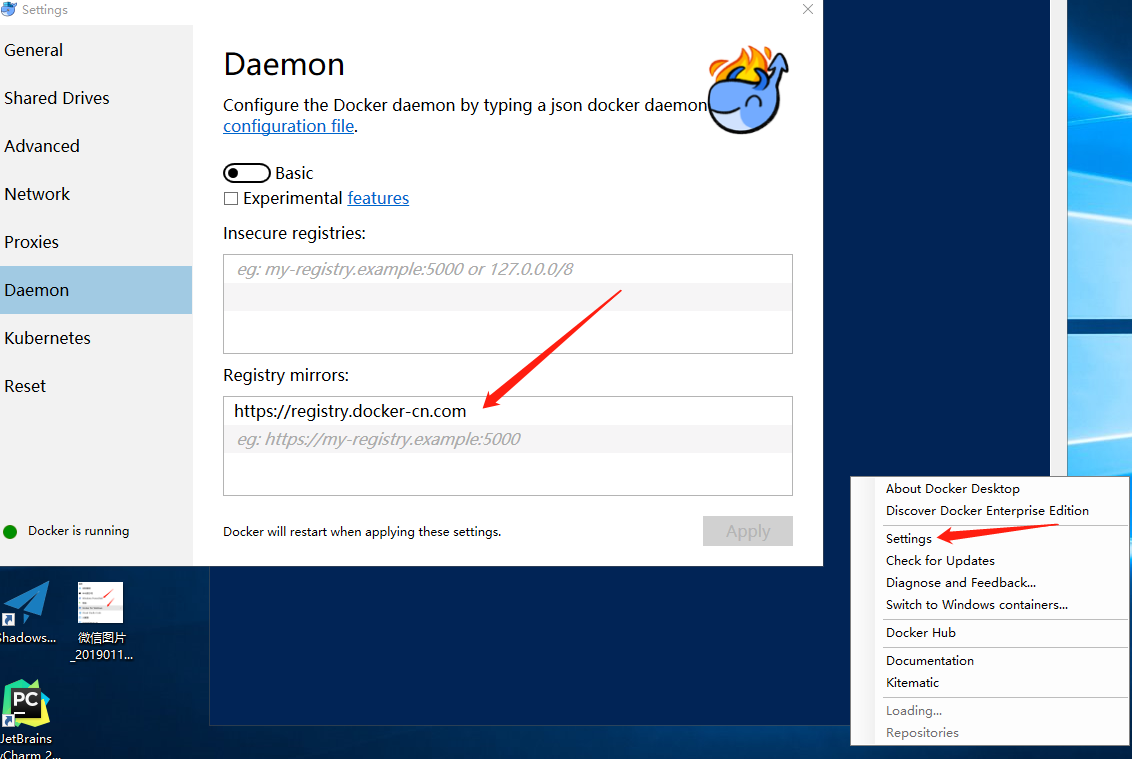Select the Daemon settings tab
1132x759 pixels.
tap(96, 290)
